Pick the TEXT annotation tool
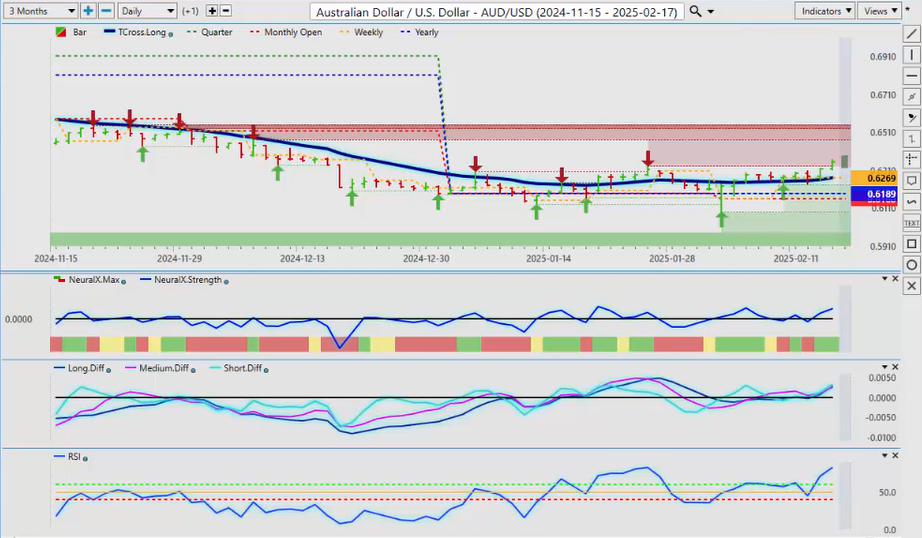The height and width of the screenshot is (538, 922). coord(911,223)
